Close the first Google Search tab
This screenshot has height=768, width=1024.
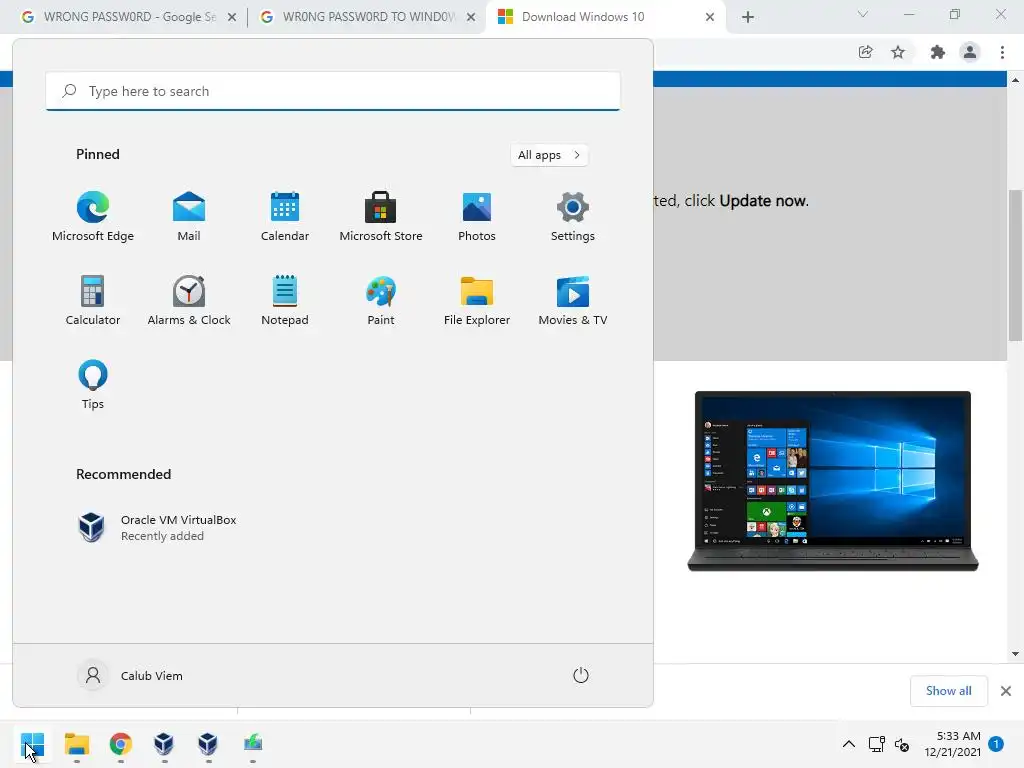(232, 17)
